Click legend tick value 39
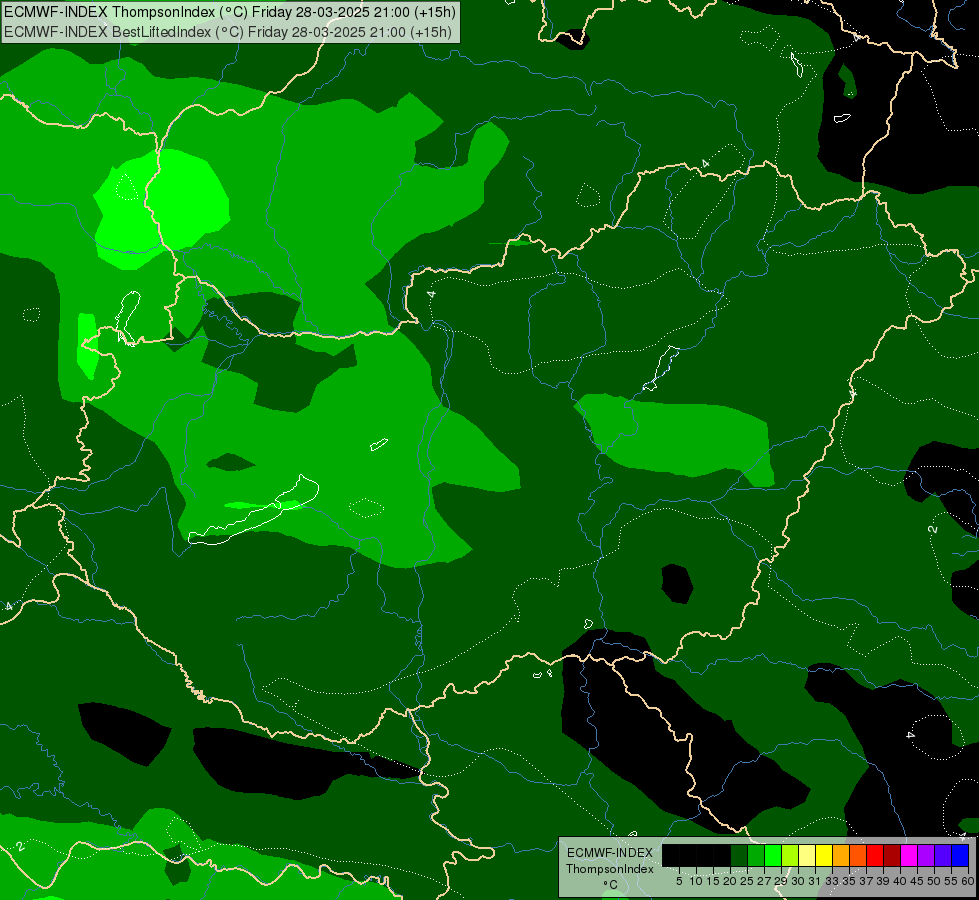 [883, 881]
